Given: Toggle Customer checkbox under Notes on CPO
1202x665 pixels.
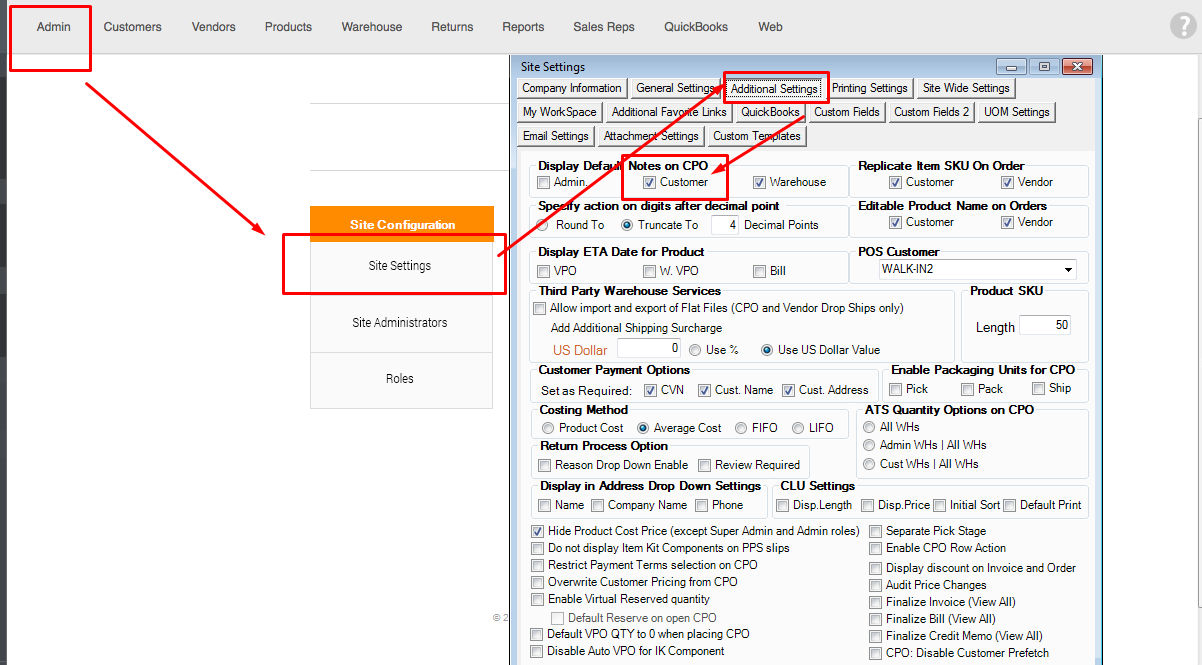Looking at the screenshot, I should 650,183.
